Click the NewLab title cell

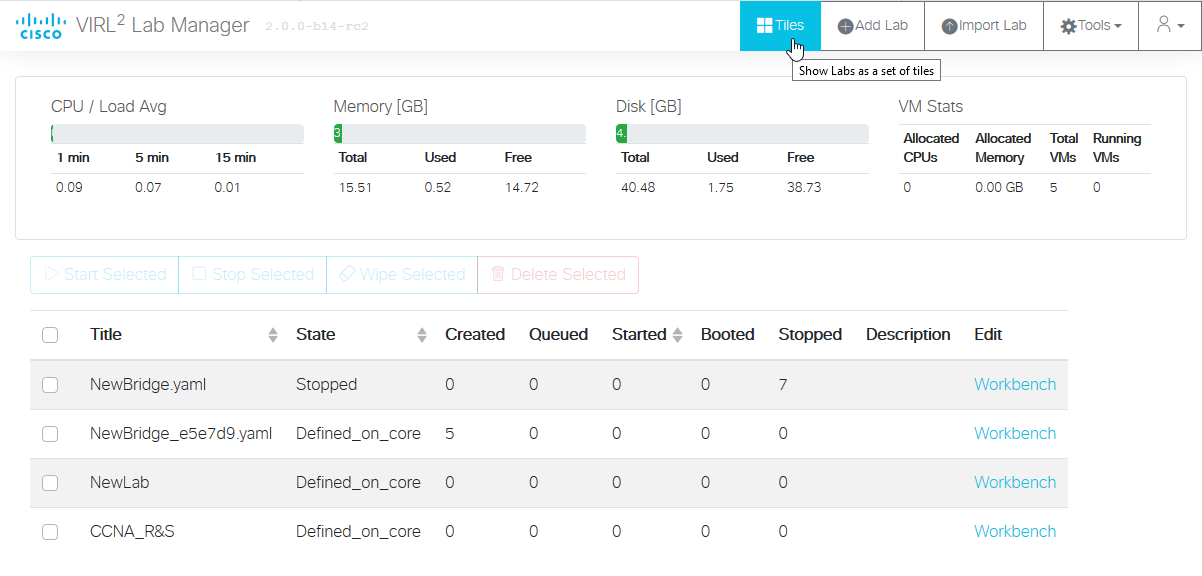119,482
